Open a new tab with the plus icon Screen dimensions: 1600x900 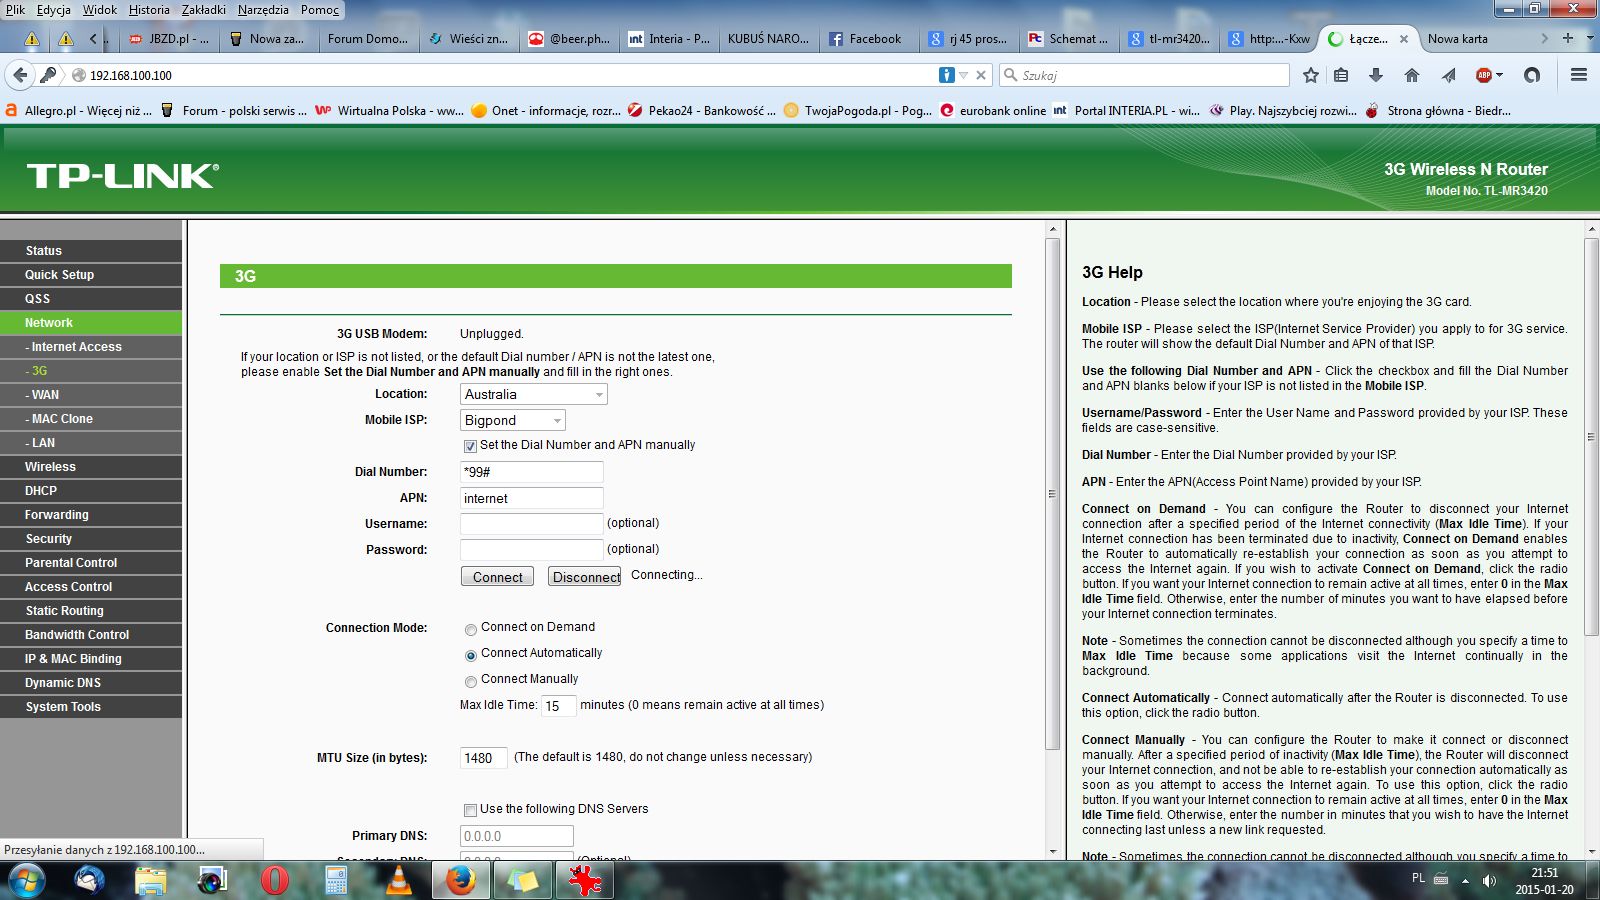[x=1568, y=38]
